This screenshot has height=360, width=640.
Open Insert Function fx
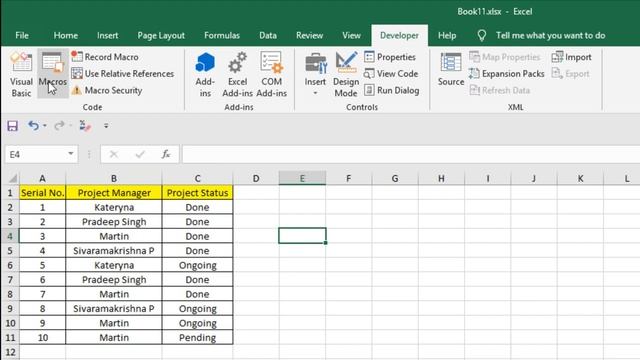point(166,154)
